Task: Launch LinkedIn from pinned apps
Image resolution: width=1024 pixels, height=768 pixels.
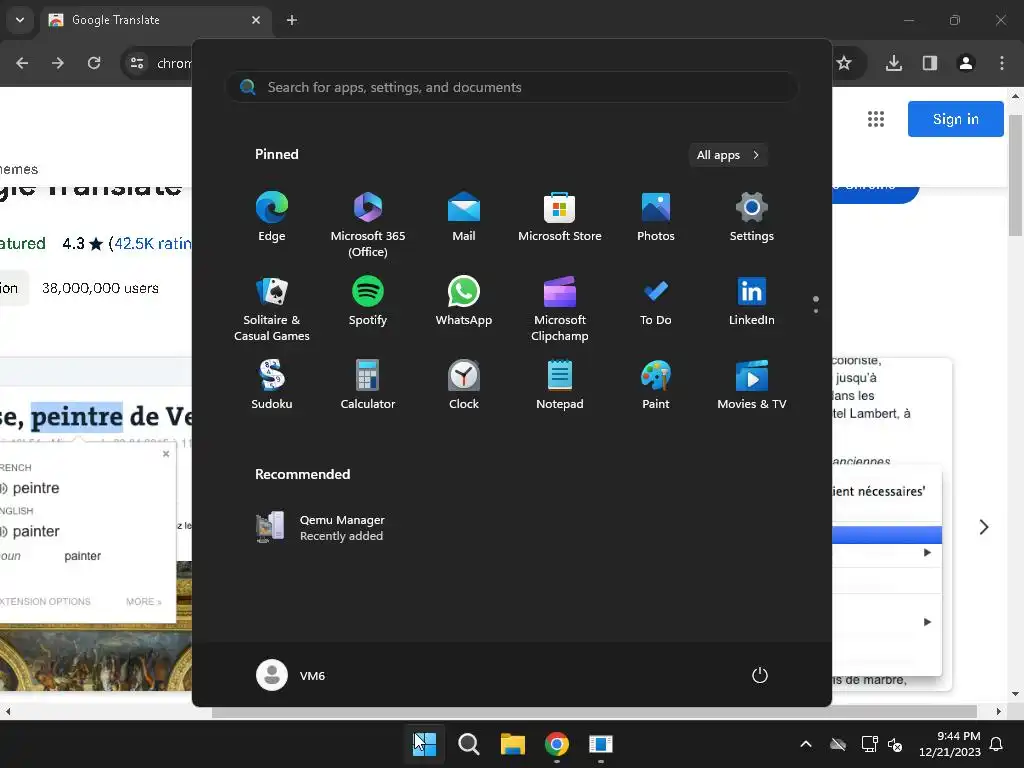Action: tap(752, 300)
